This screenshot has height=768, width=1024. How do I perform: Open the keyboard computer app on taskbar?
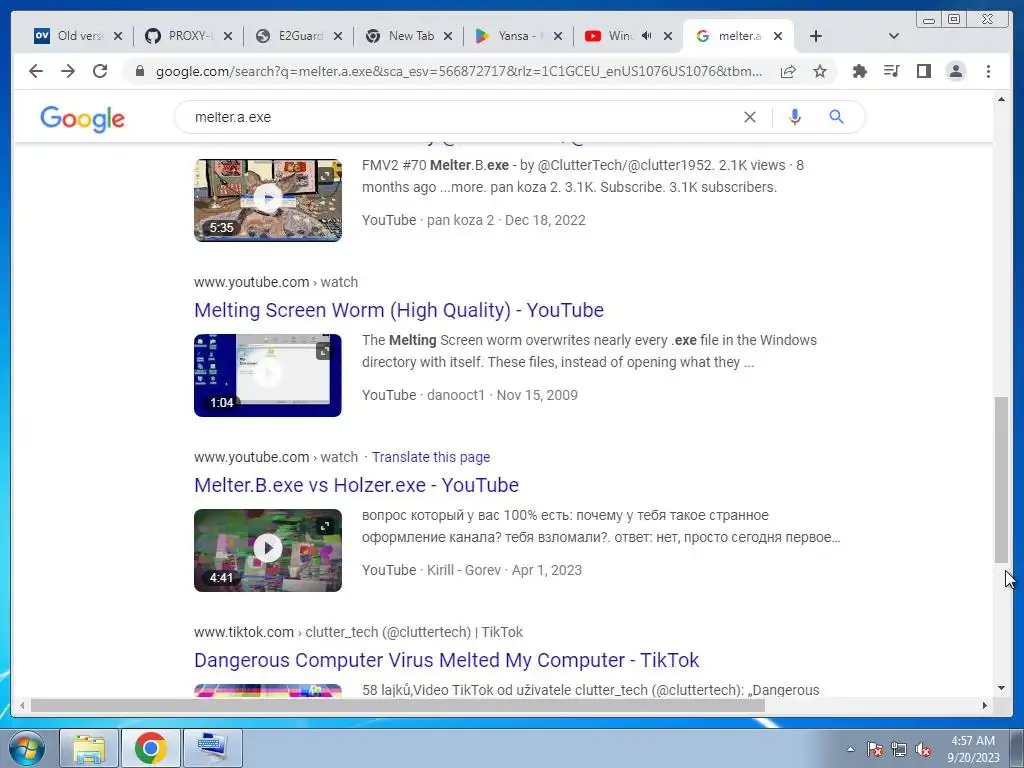click(213, 748)
